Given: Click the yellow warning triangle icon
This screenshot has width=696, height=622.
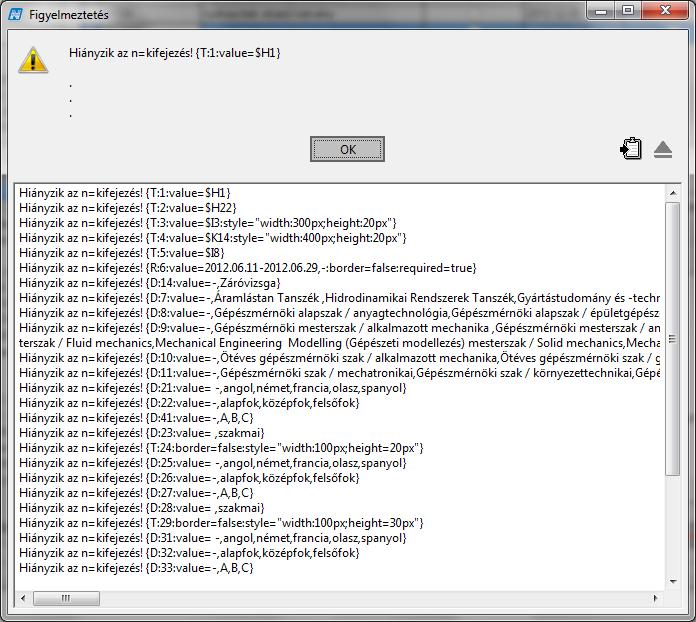Looking at the screenshot, I should [33, 60].
